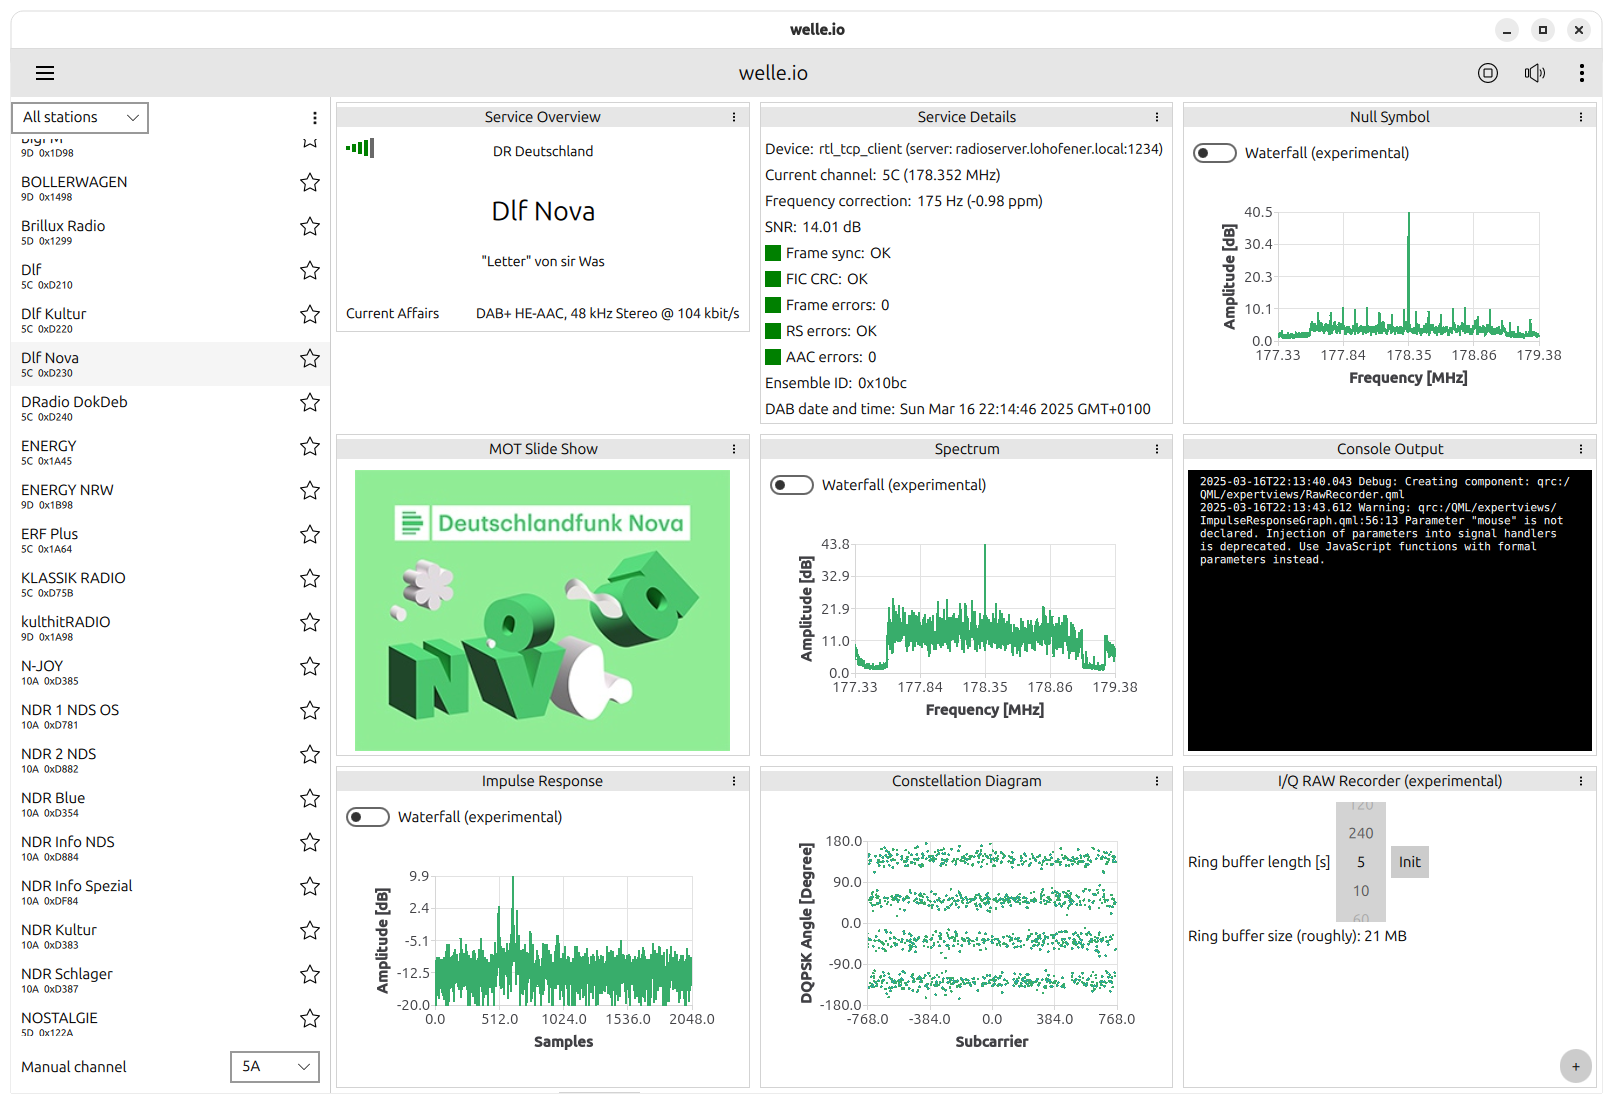Open Null Symbol panel options menu
This screenshot has height=1104, width=1613.
[x=1581, y=117]
